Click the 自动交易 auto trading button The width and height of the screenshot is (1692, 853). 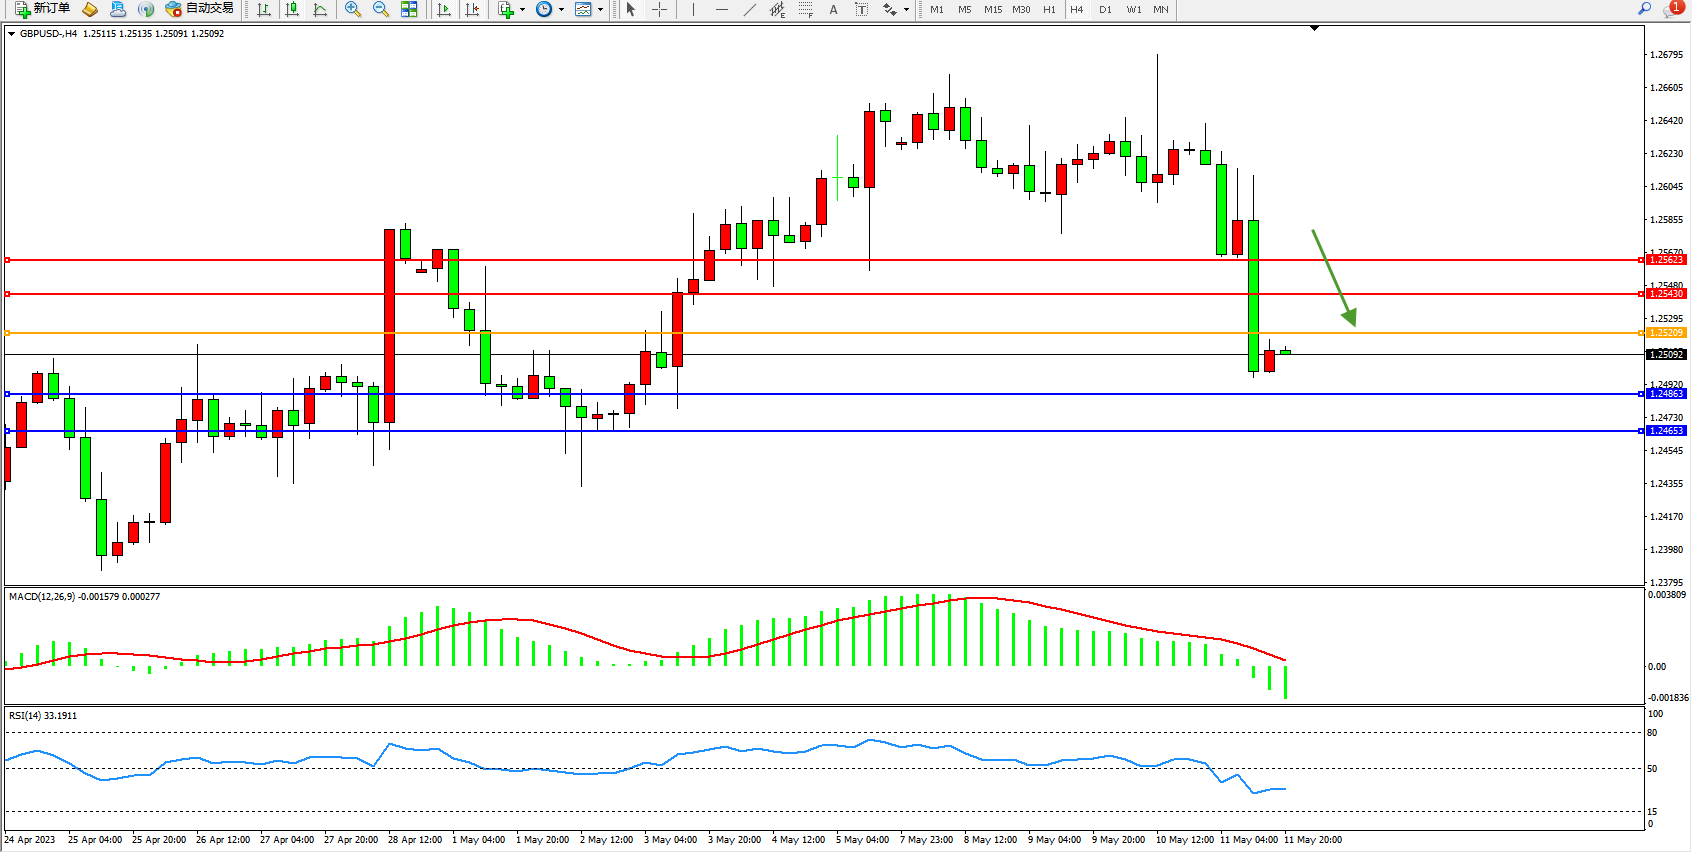coord(200,9)
